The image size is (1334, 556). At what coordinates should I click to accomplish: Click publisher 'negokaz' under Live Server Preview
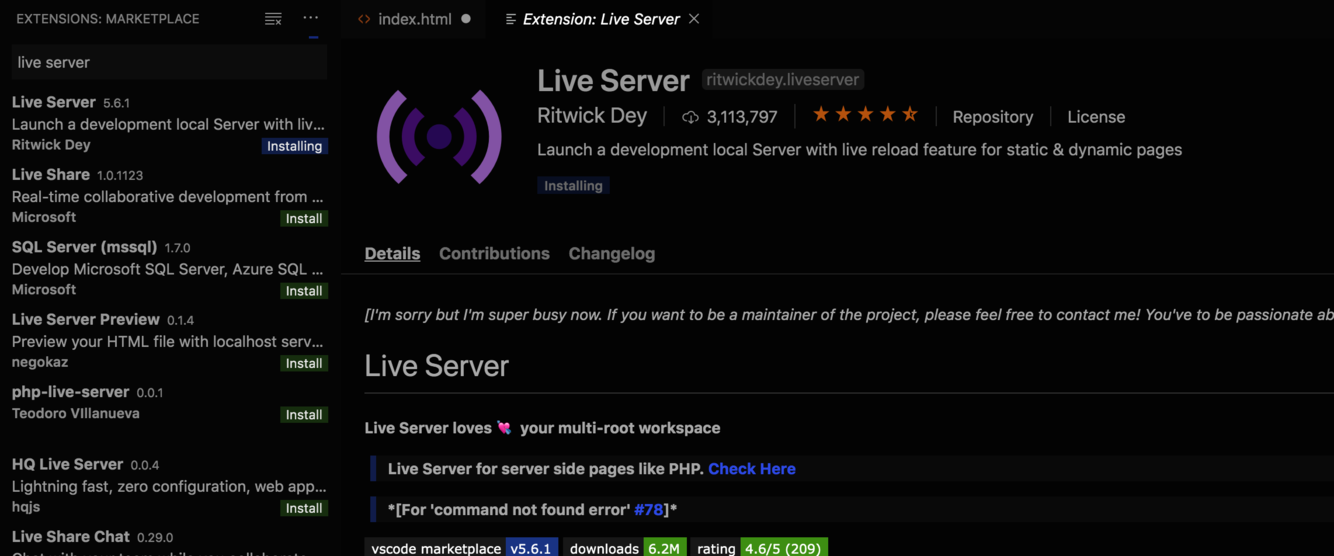(x=40, y=362)
